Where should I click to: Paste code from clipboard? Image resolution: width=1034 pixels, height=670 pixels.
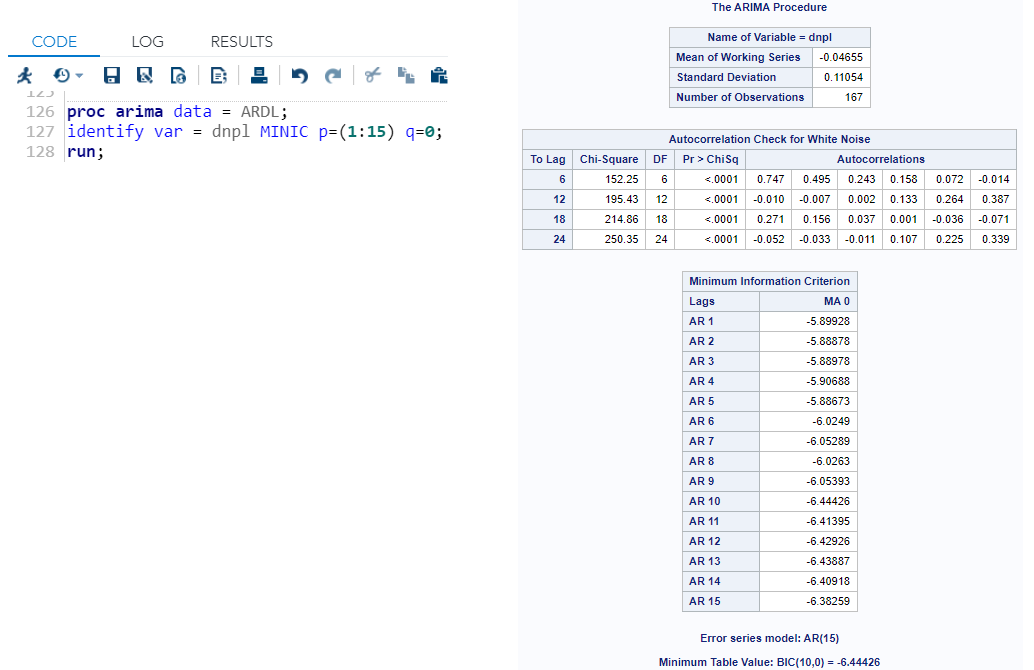[438, 75]
